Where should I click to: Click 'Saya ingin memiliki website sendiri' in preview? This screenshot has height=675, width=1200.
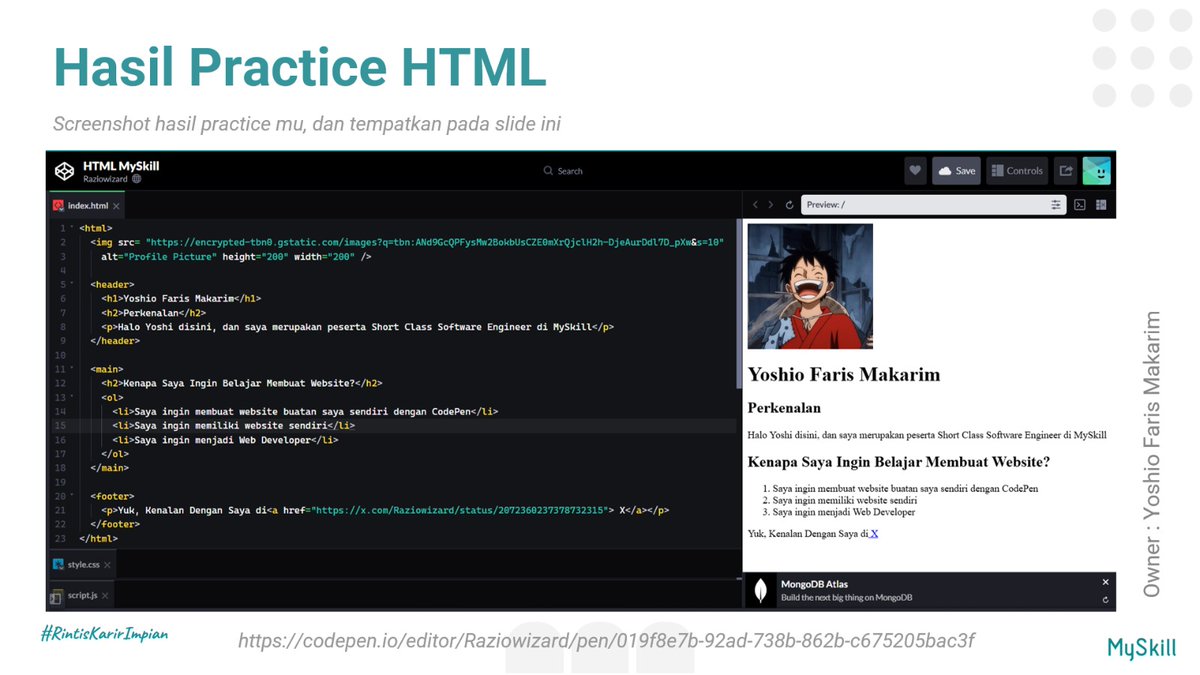[844, 500]
